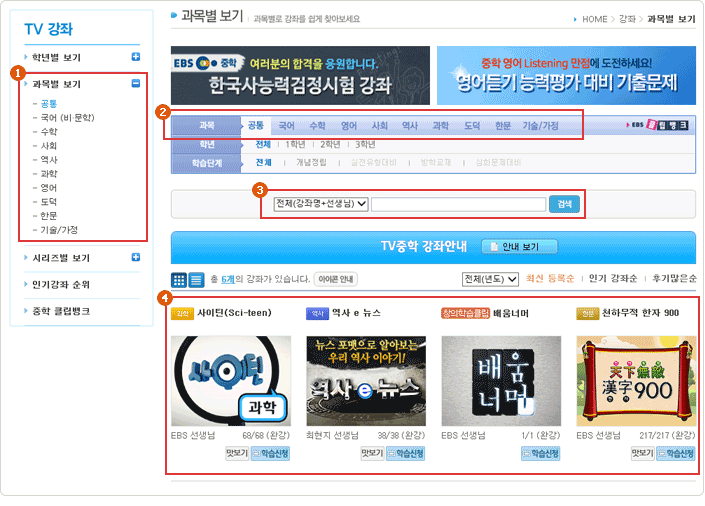This screenshot has width=705, height=506.
Task: Switch to 역사 subject tab
Action: tap(410, 125)
